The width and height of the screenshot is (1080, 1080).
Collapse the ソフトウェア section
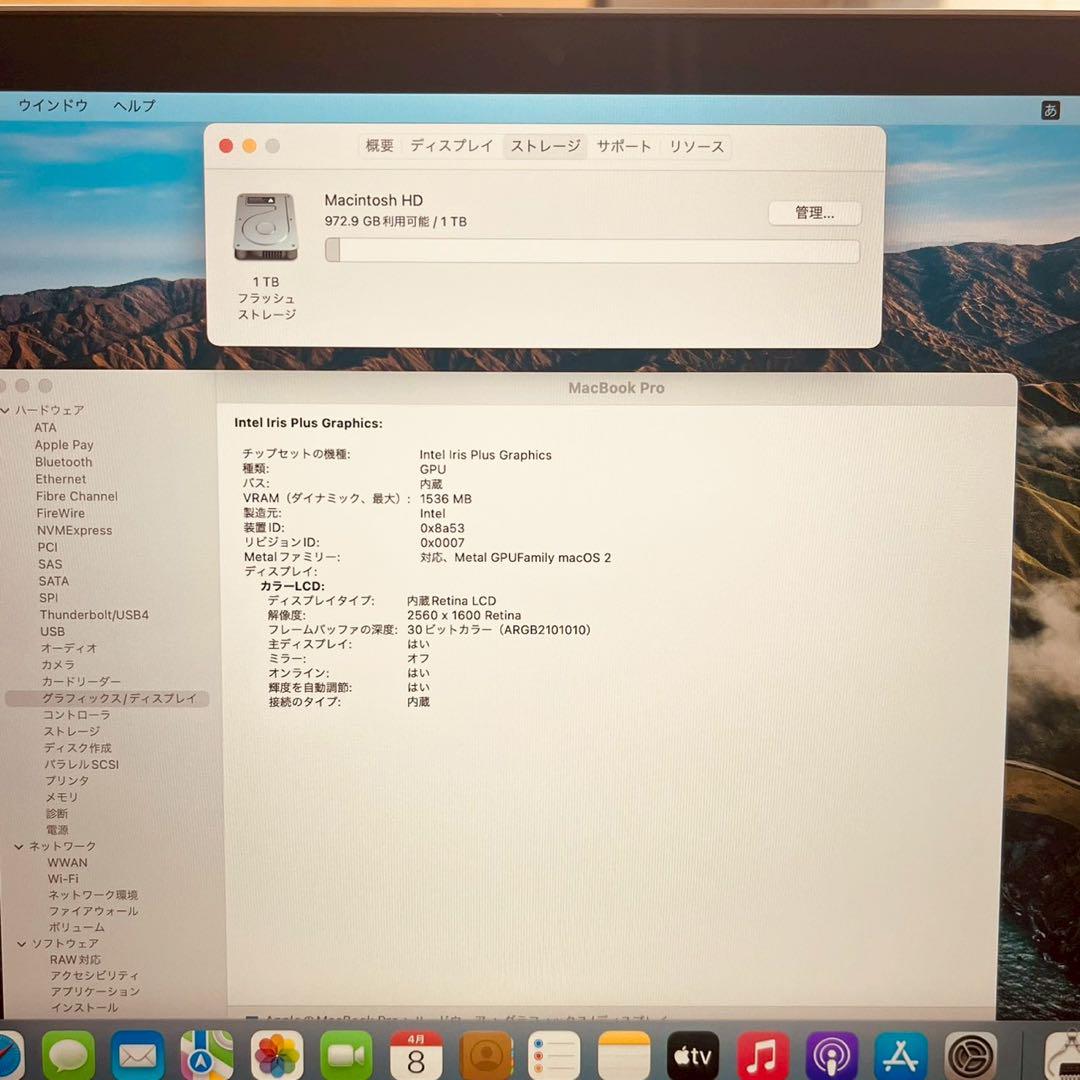(x=21, y=944)
